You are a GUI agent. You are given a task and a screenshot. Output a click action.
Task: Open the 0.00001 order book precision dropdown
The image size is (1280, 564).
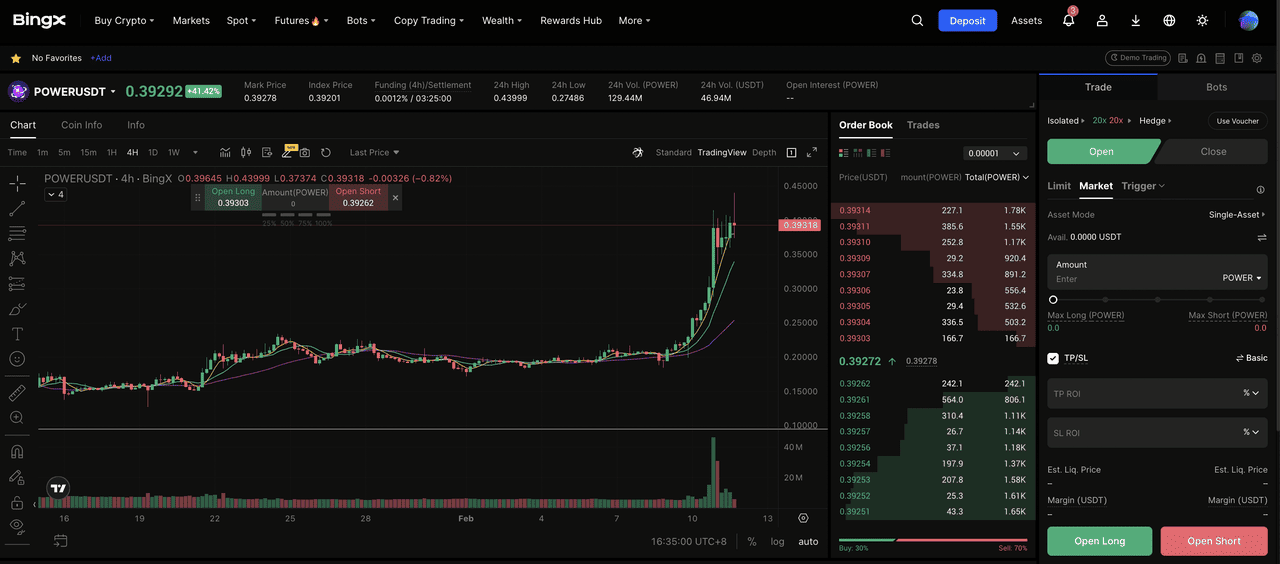(995, 153)
